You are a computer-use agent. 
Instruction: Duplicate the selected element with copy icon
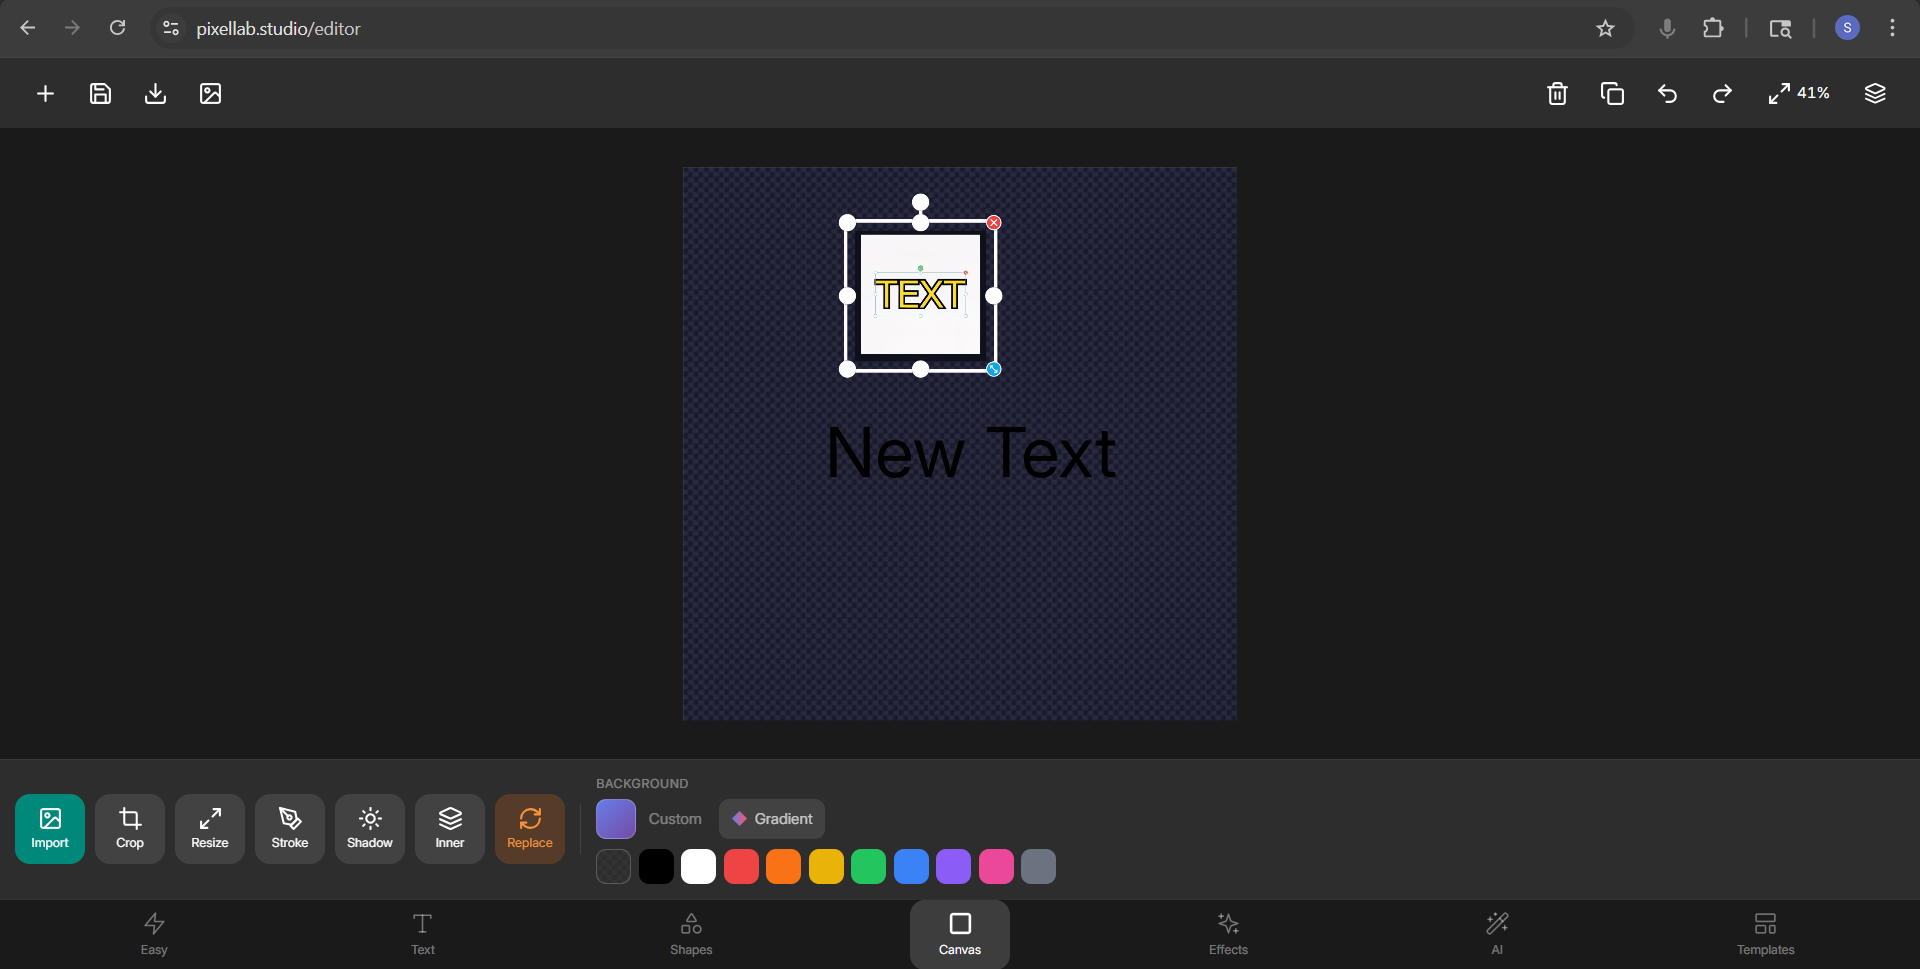click(1612, 94)
